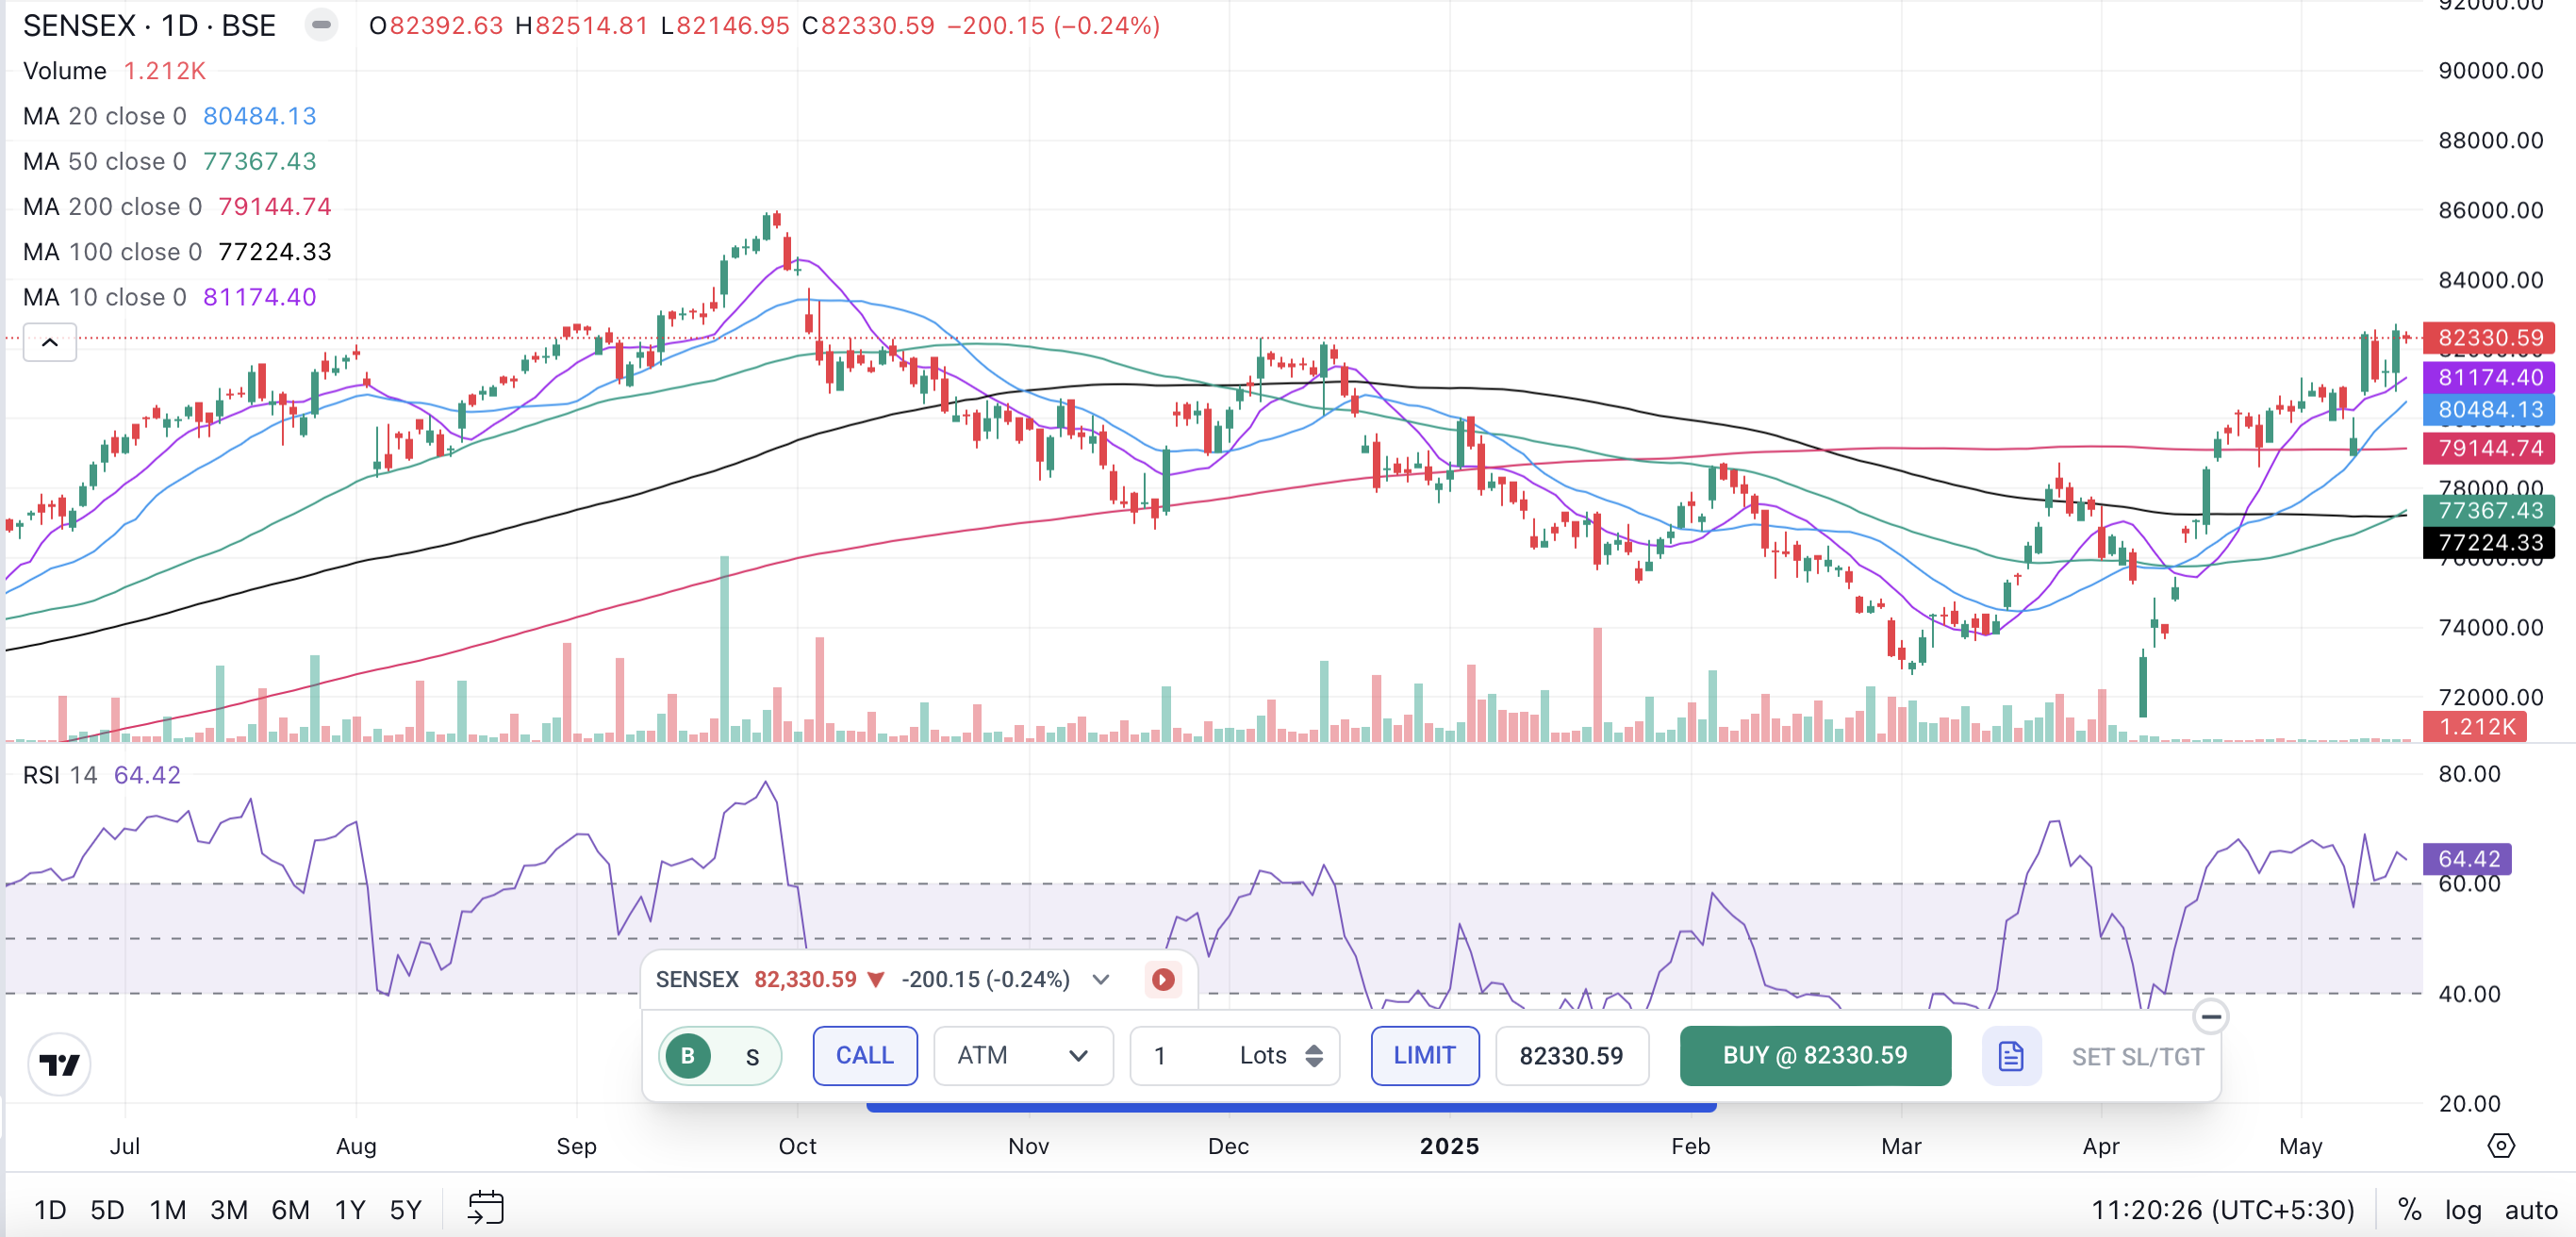This screenshot has height=1237, width=2576.
Task: Click the blue 80484.13 MA price label
Action: coord(2489,409)
